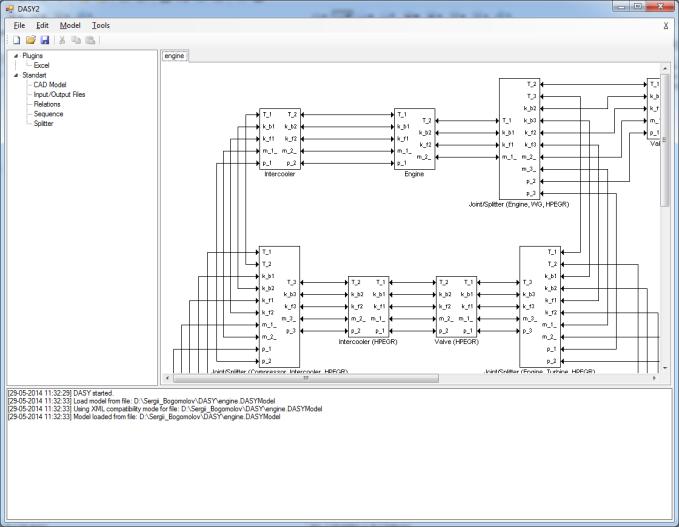
Task: Select the Plugins tree item
Action: (32, 55)
